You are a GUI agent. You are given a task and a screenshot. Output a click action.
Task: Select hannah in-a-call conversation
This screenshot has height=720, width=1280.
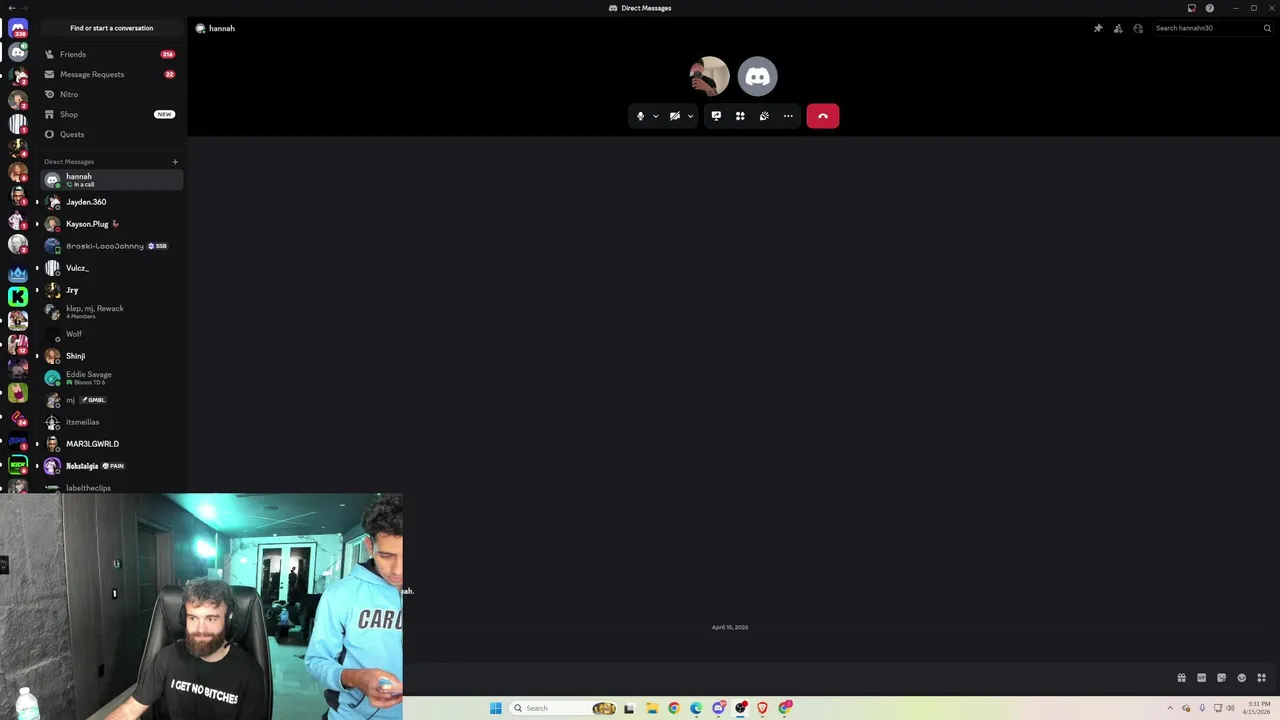[112, 180]
